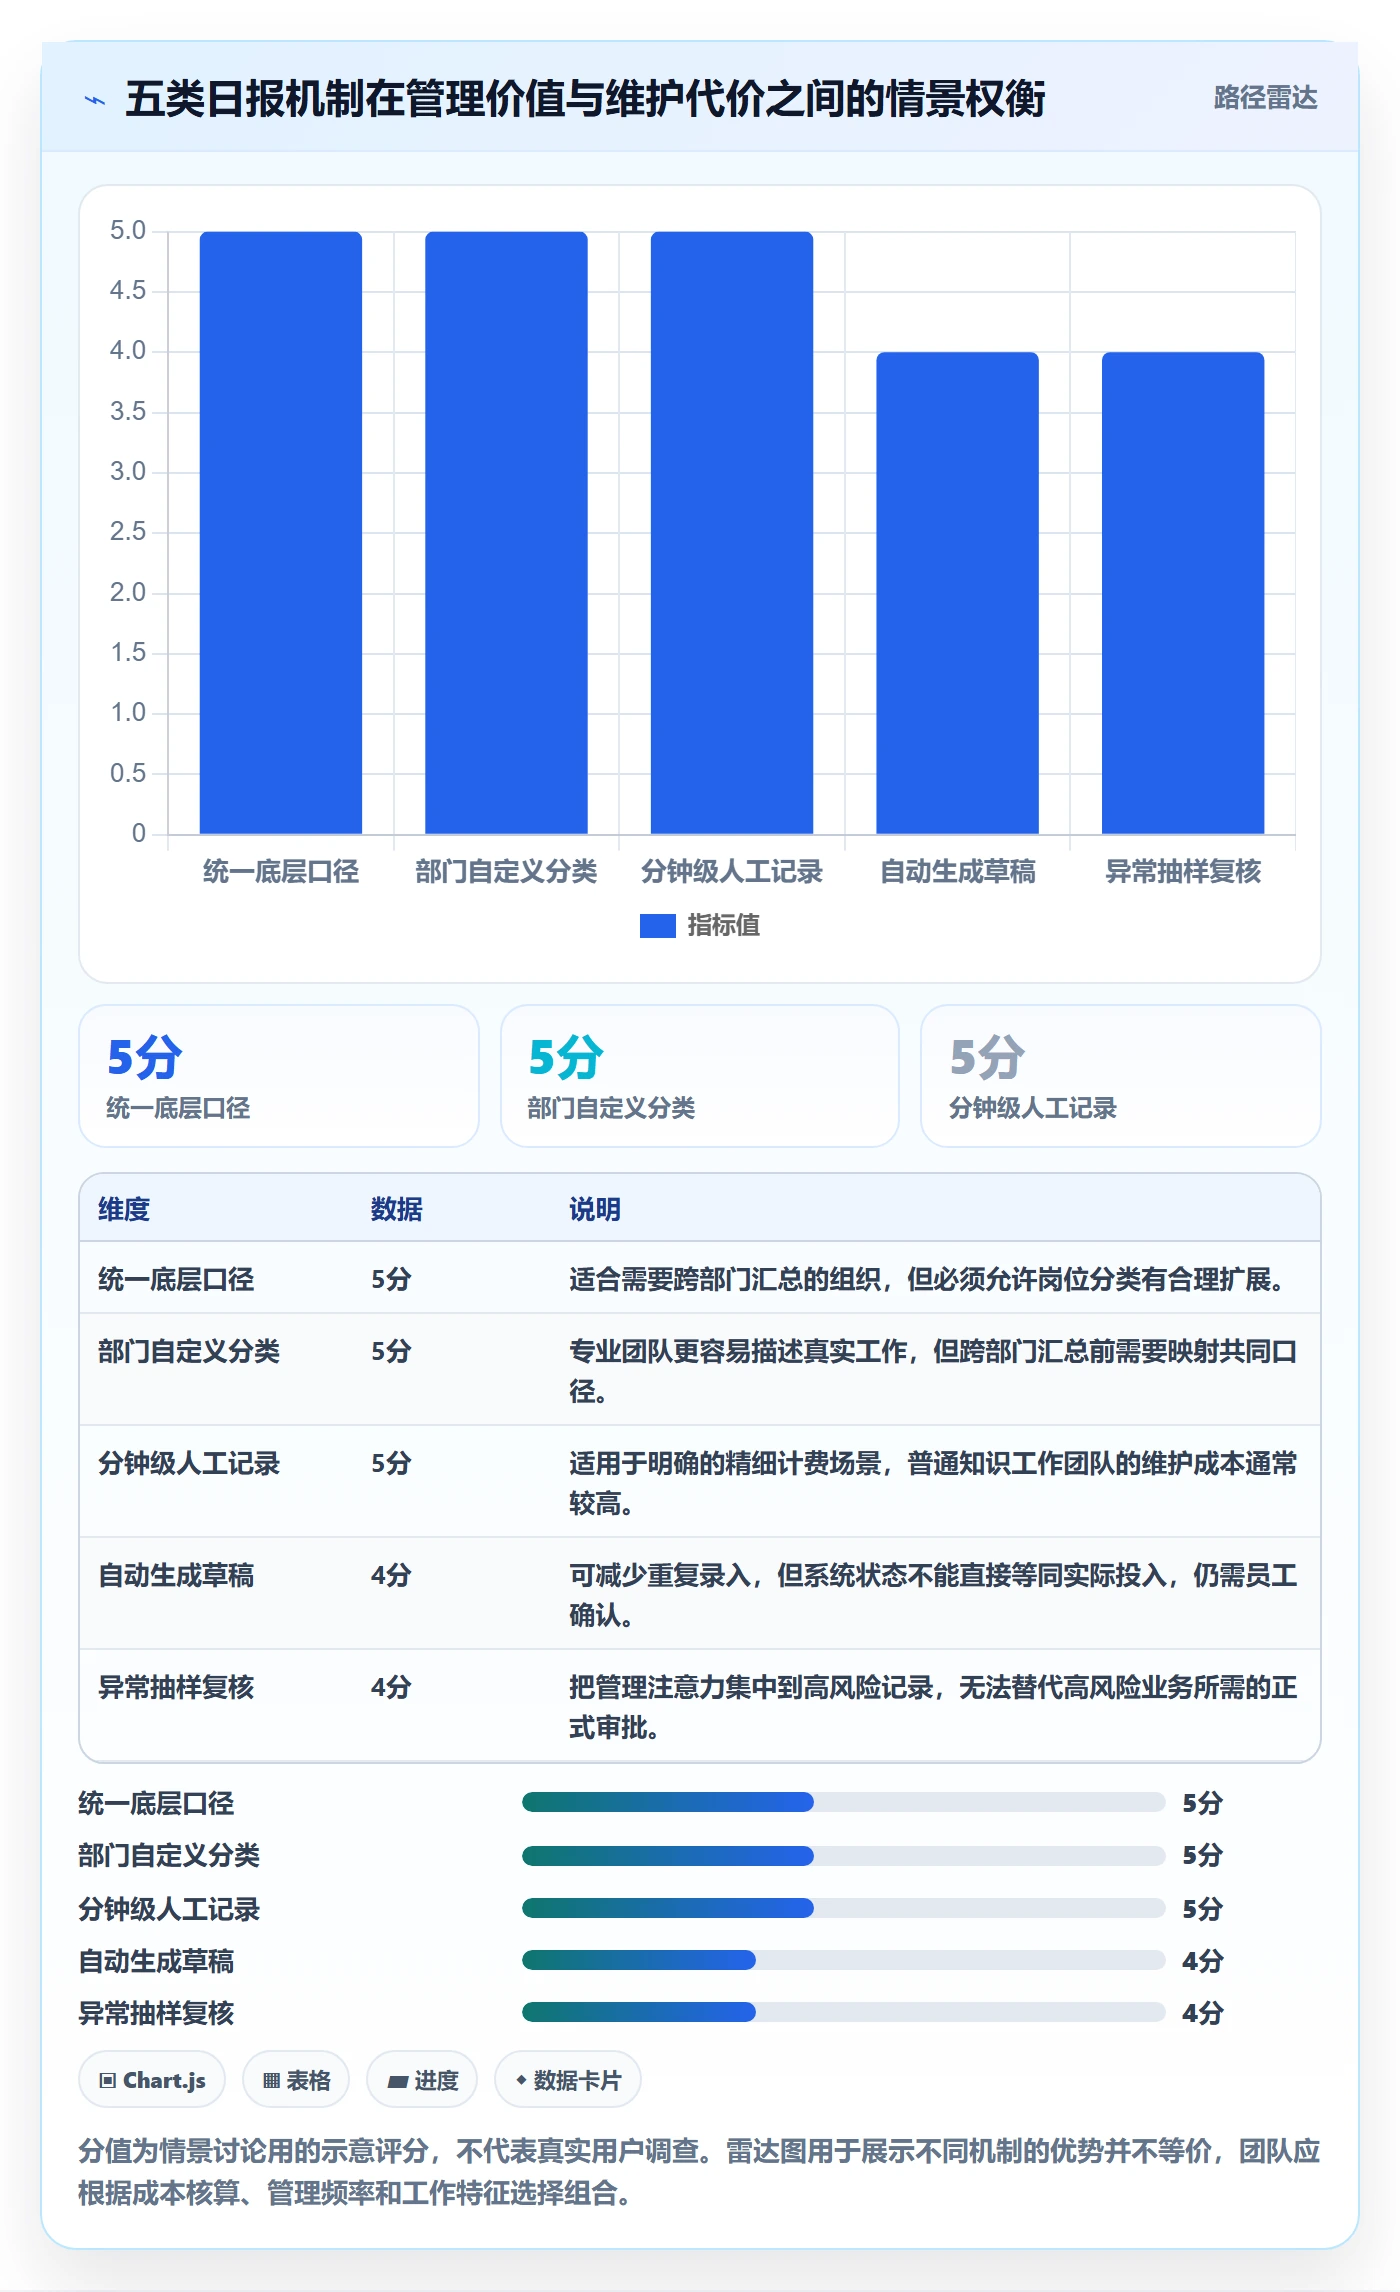Toggle the 指标值 legend color swatch
The width and height of the screenshot is (1400, 2292).
(x=657, y=926)
